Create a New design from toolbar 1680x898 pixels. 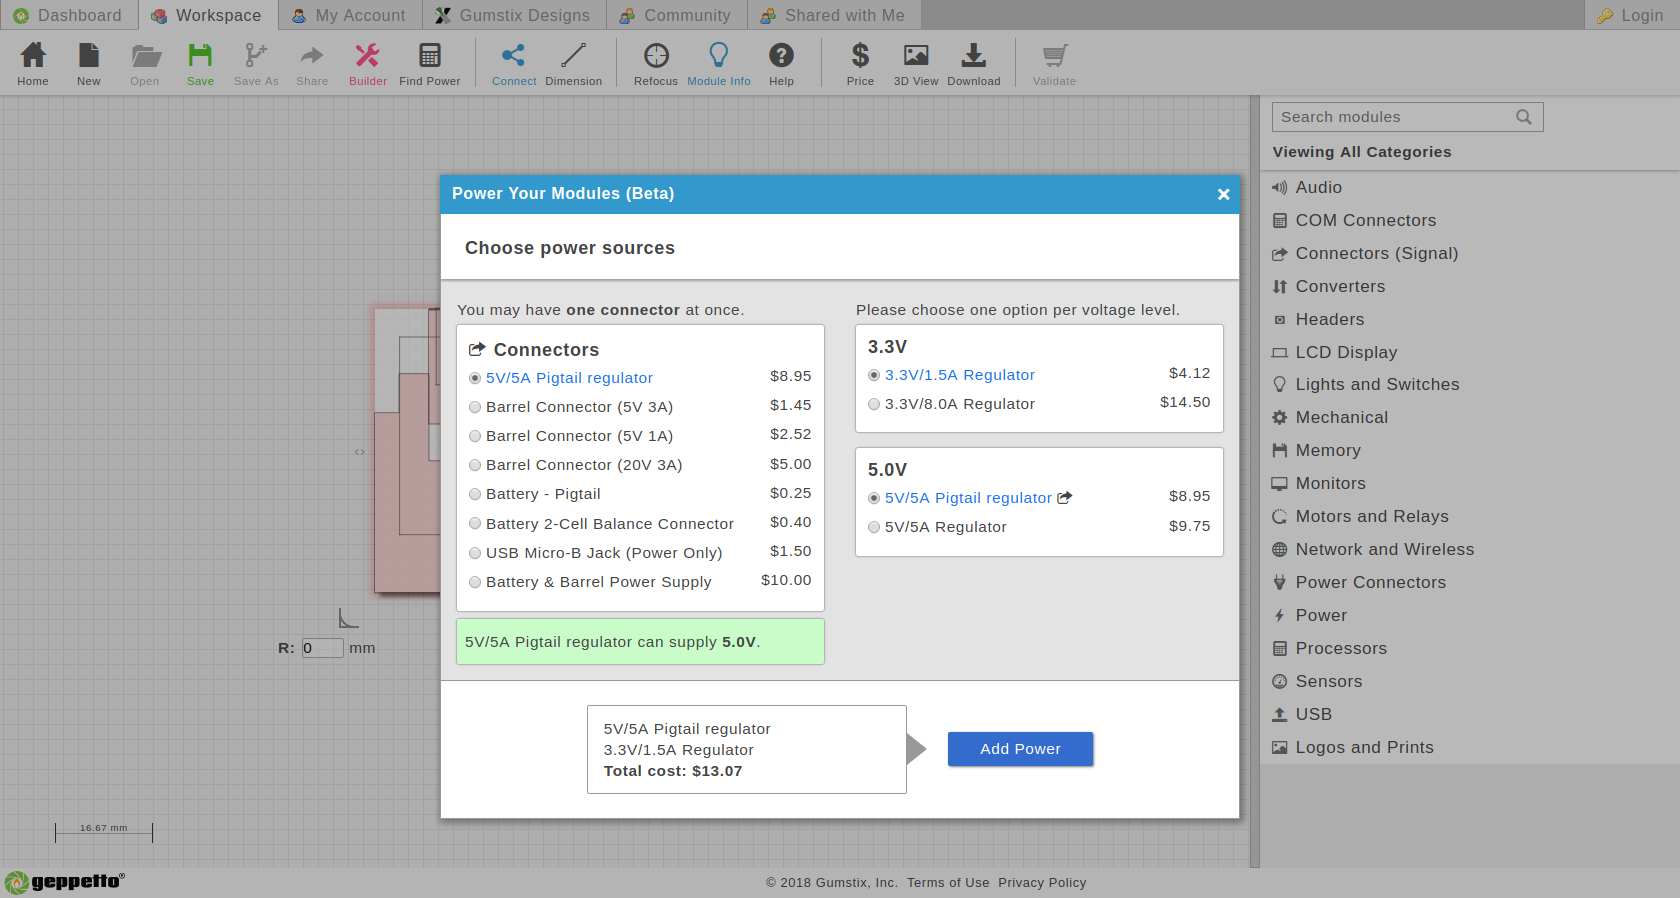pos(89,55)
